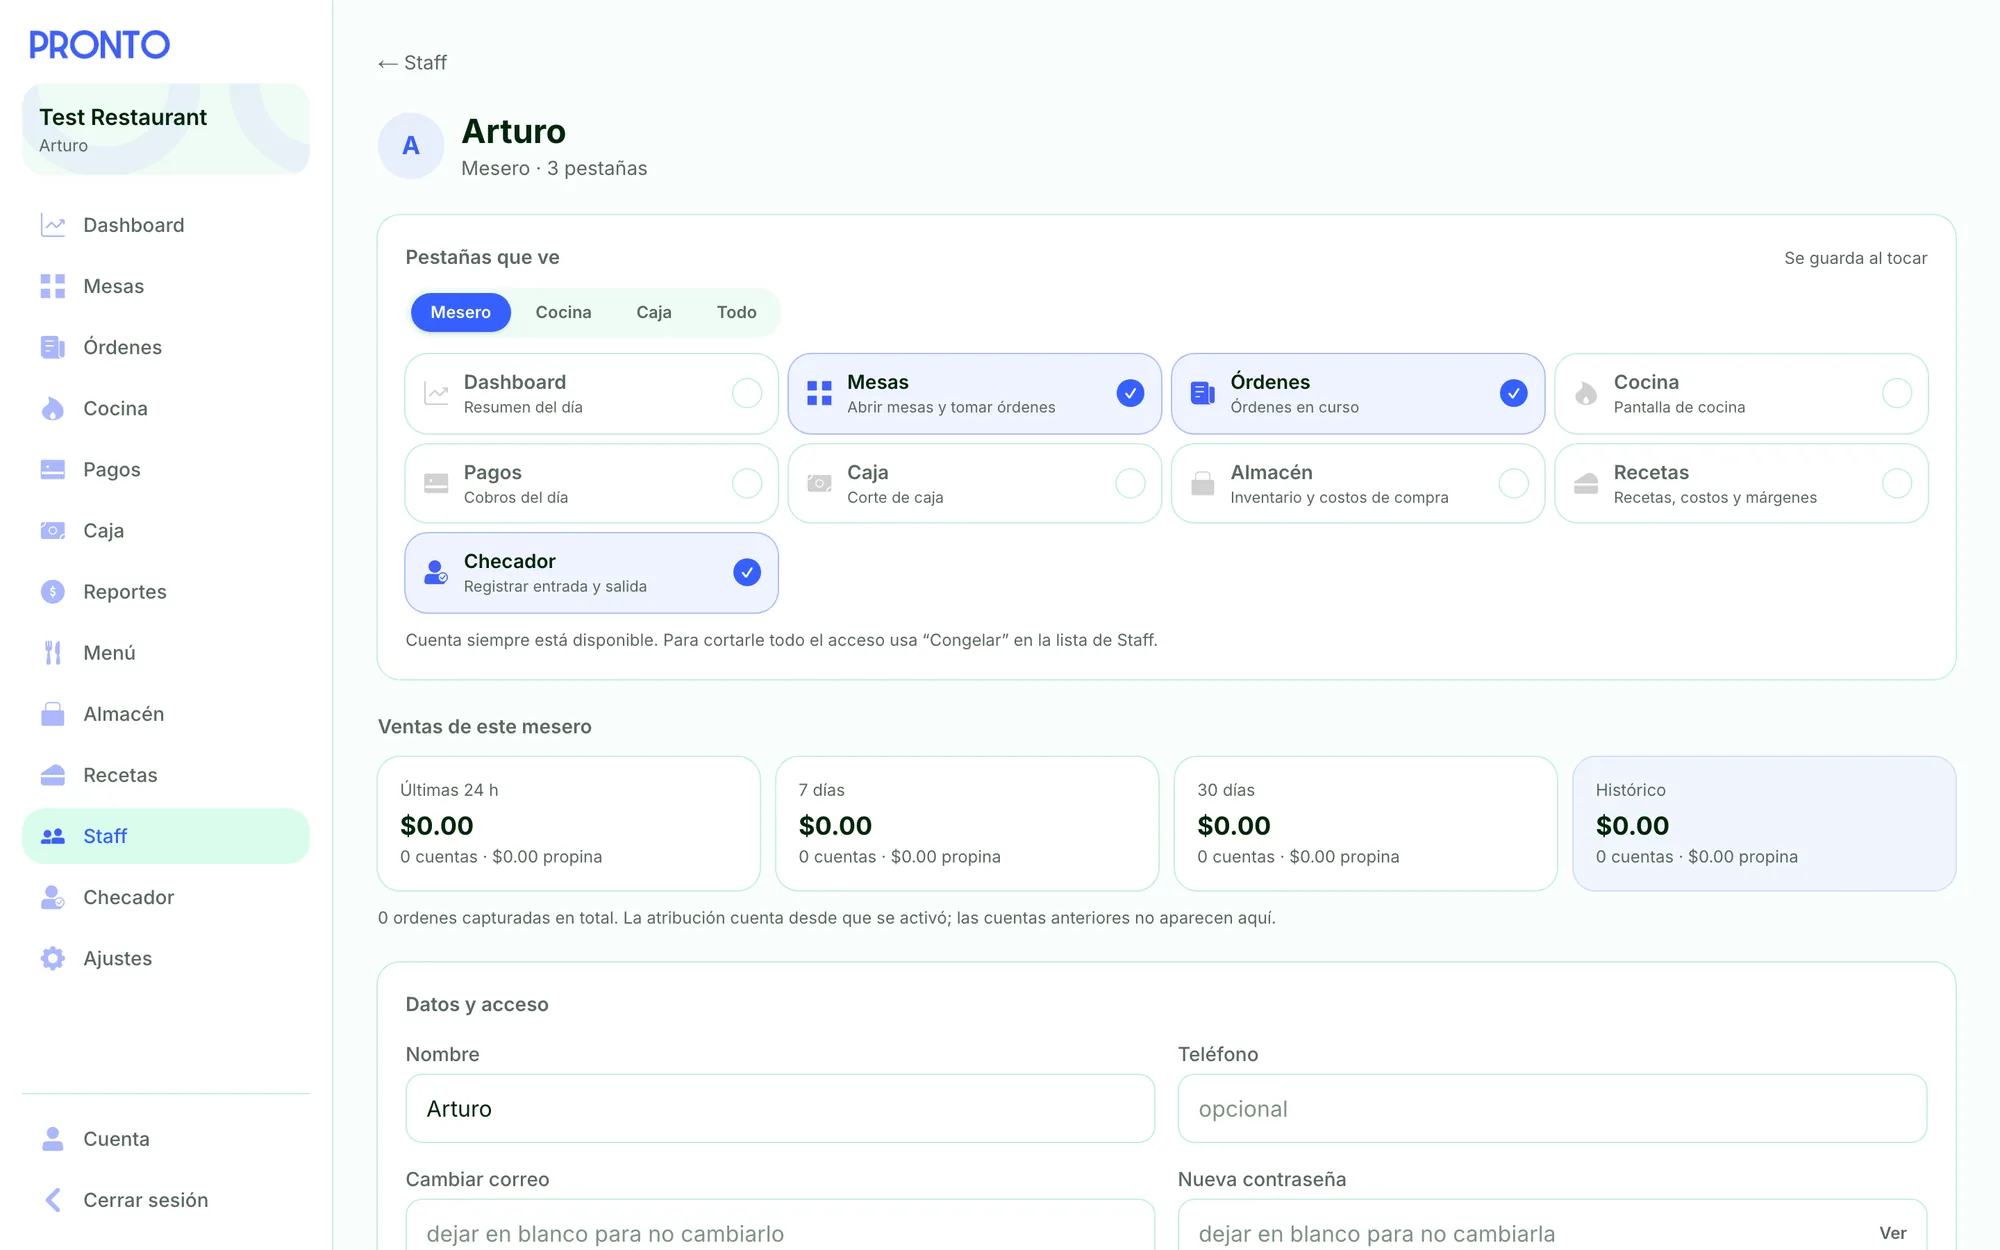Open the Test Restaurant card
Image resolution: width=2000 pixels, height=1250 pixels.
(x=166, y=129)
